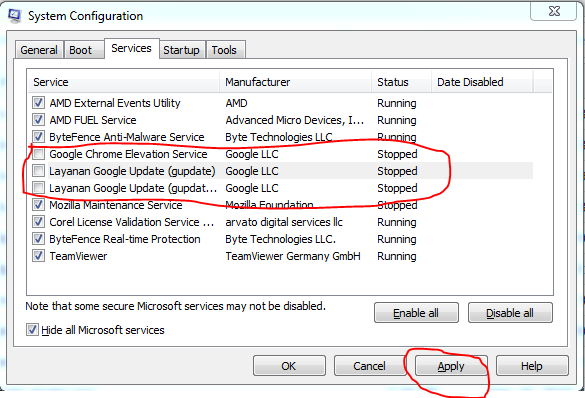The width and height of the screenshot is (585, 398).
Task: Select the AMD FUEL Service row name
Action: click(93, 120)
